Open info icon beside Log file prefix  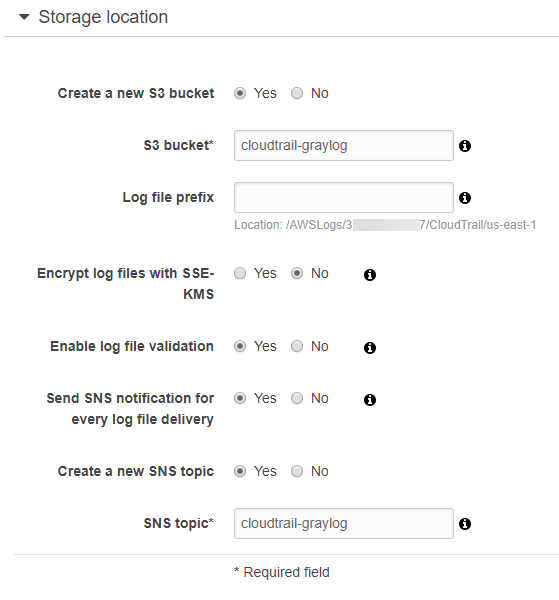465,198
